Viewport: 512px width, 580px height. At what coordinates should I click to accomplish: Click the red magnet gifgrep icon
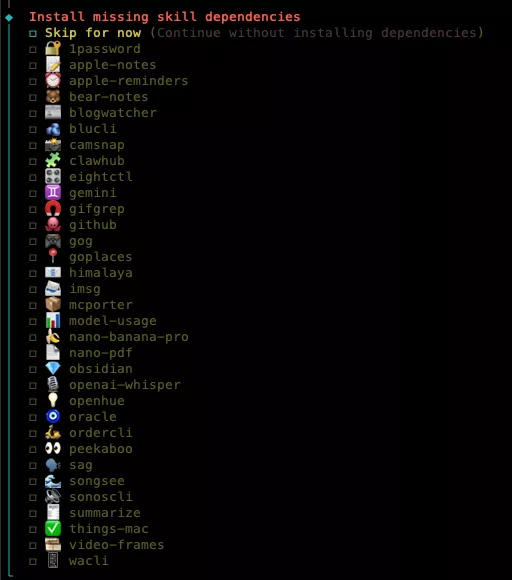coord(53,209)
